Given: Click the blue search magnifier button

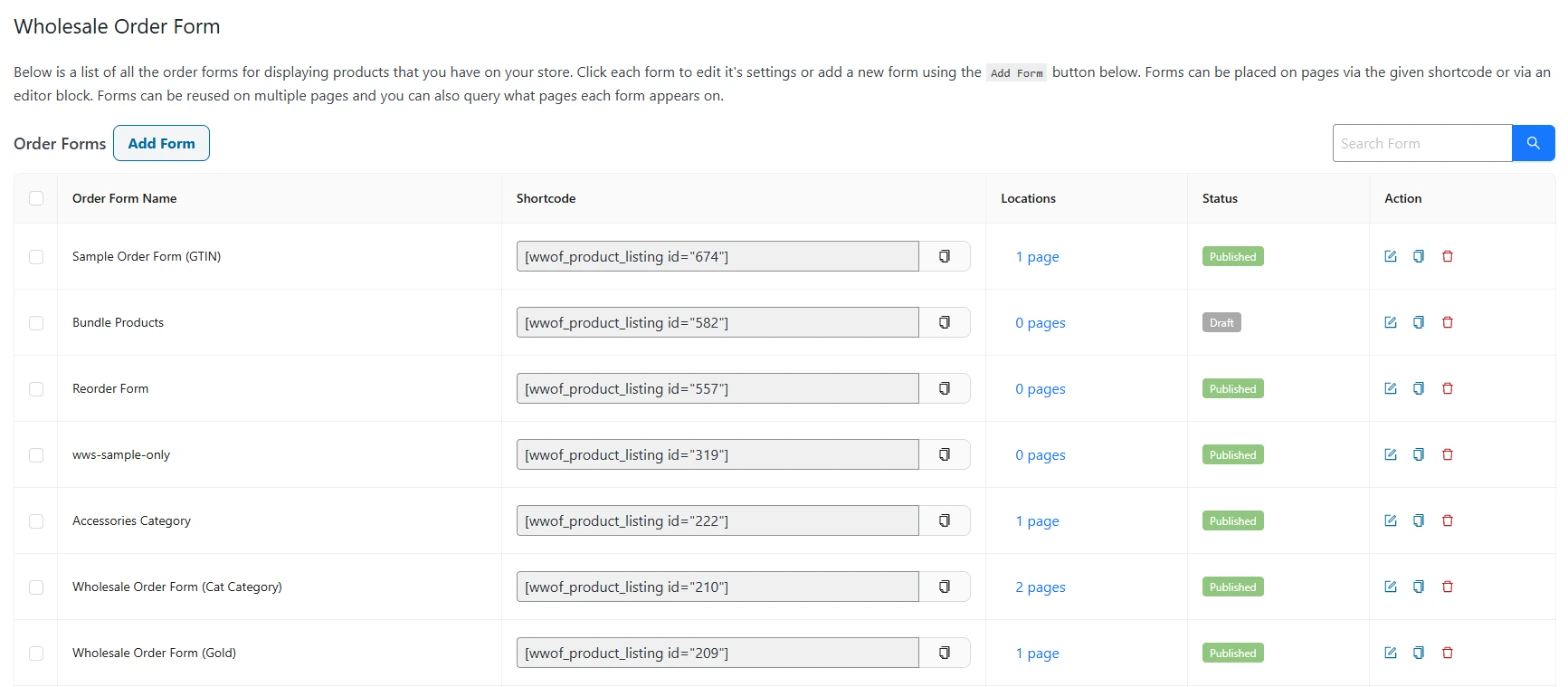Looking at the screenshot, I should (1533, 143).
